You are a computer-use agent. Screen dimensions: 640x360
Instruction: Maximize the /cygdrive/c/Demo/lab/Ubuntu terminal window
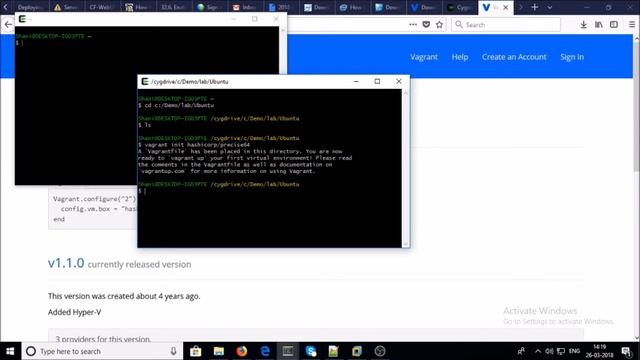377,81
